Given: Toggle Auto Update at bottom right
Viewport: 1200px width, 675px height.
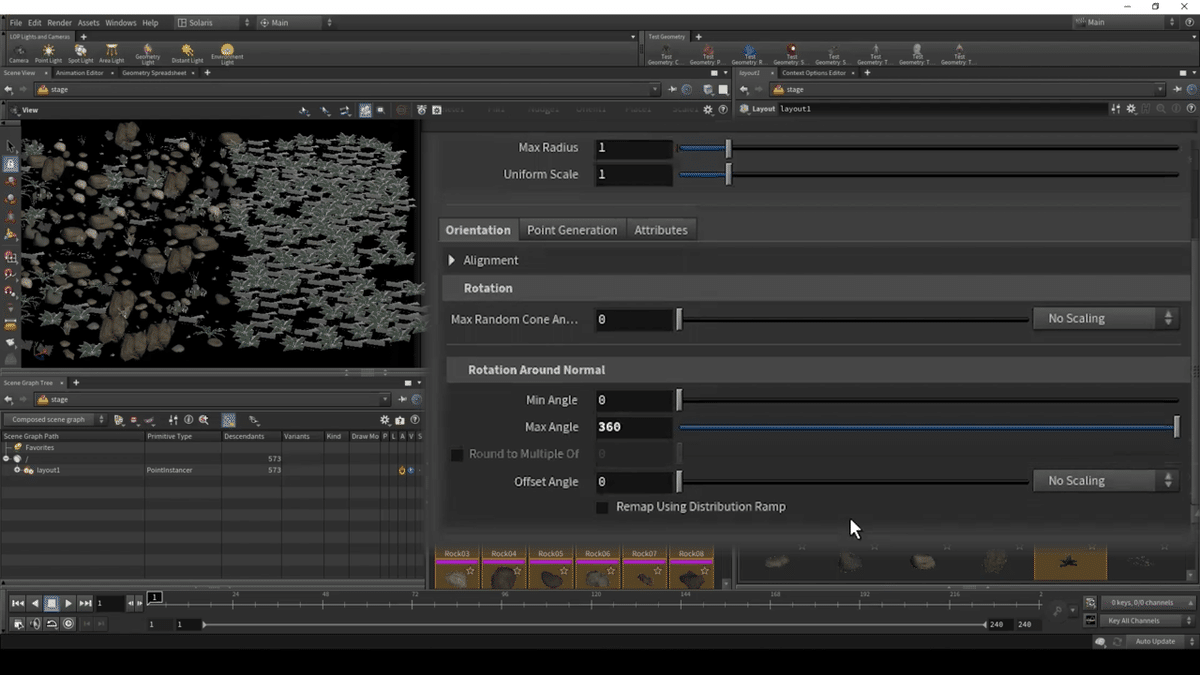Looking at the screenshot, I should click(1154, 641).
